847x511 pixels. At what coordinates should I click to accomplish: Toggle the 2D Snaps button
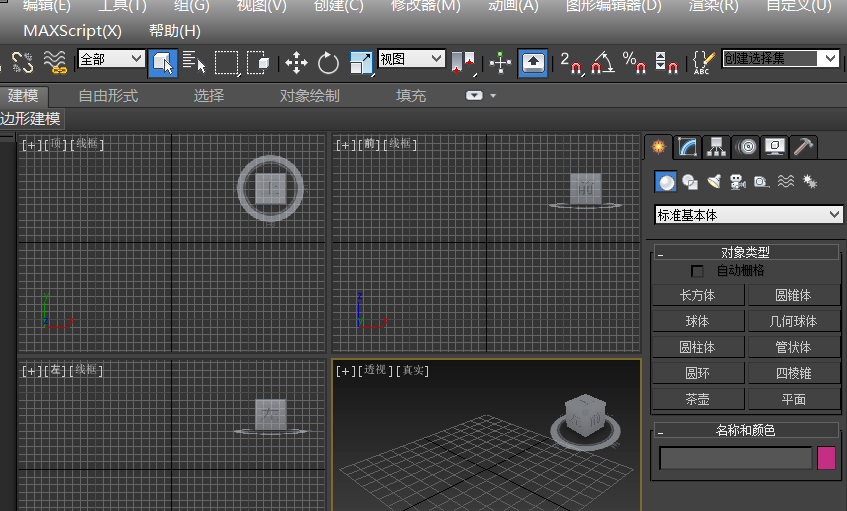[572, 63]
